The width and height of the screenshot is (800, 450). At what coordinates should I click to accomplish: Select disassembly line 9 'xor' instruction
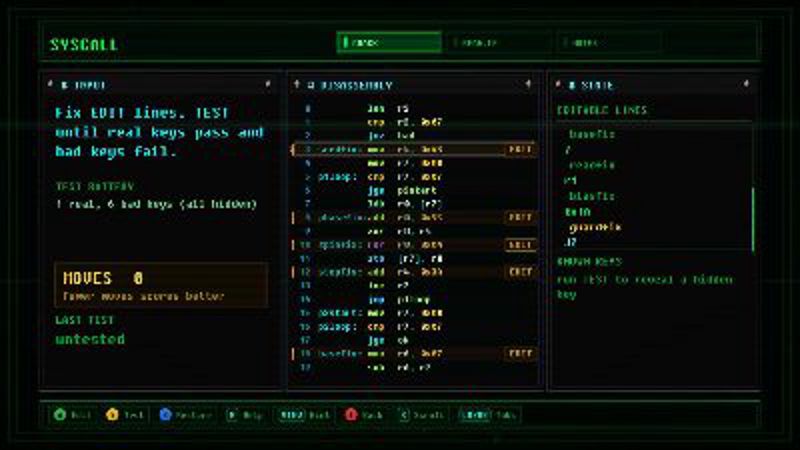(x=414, y=231)
